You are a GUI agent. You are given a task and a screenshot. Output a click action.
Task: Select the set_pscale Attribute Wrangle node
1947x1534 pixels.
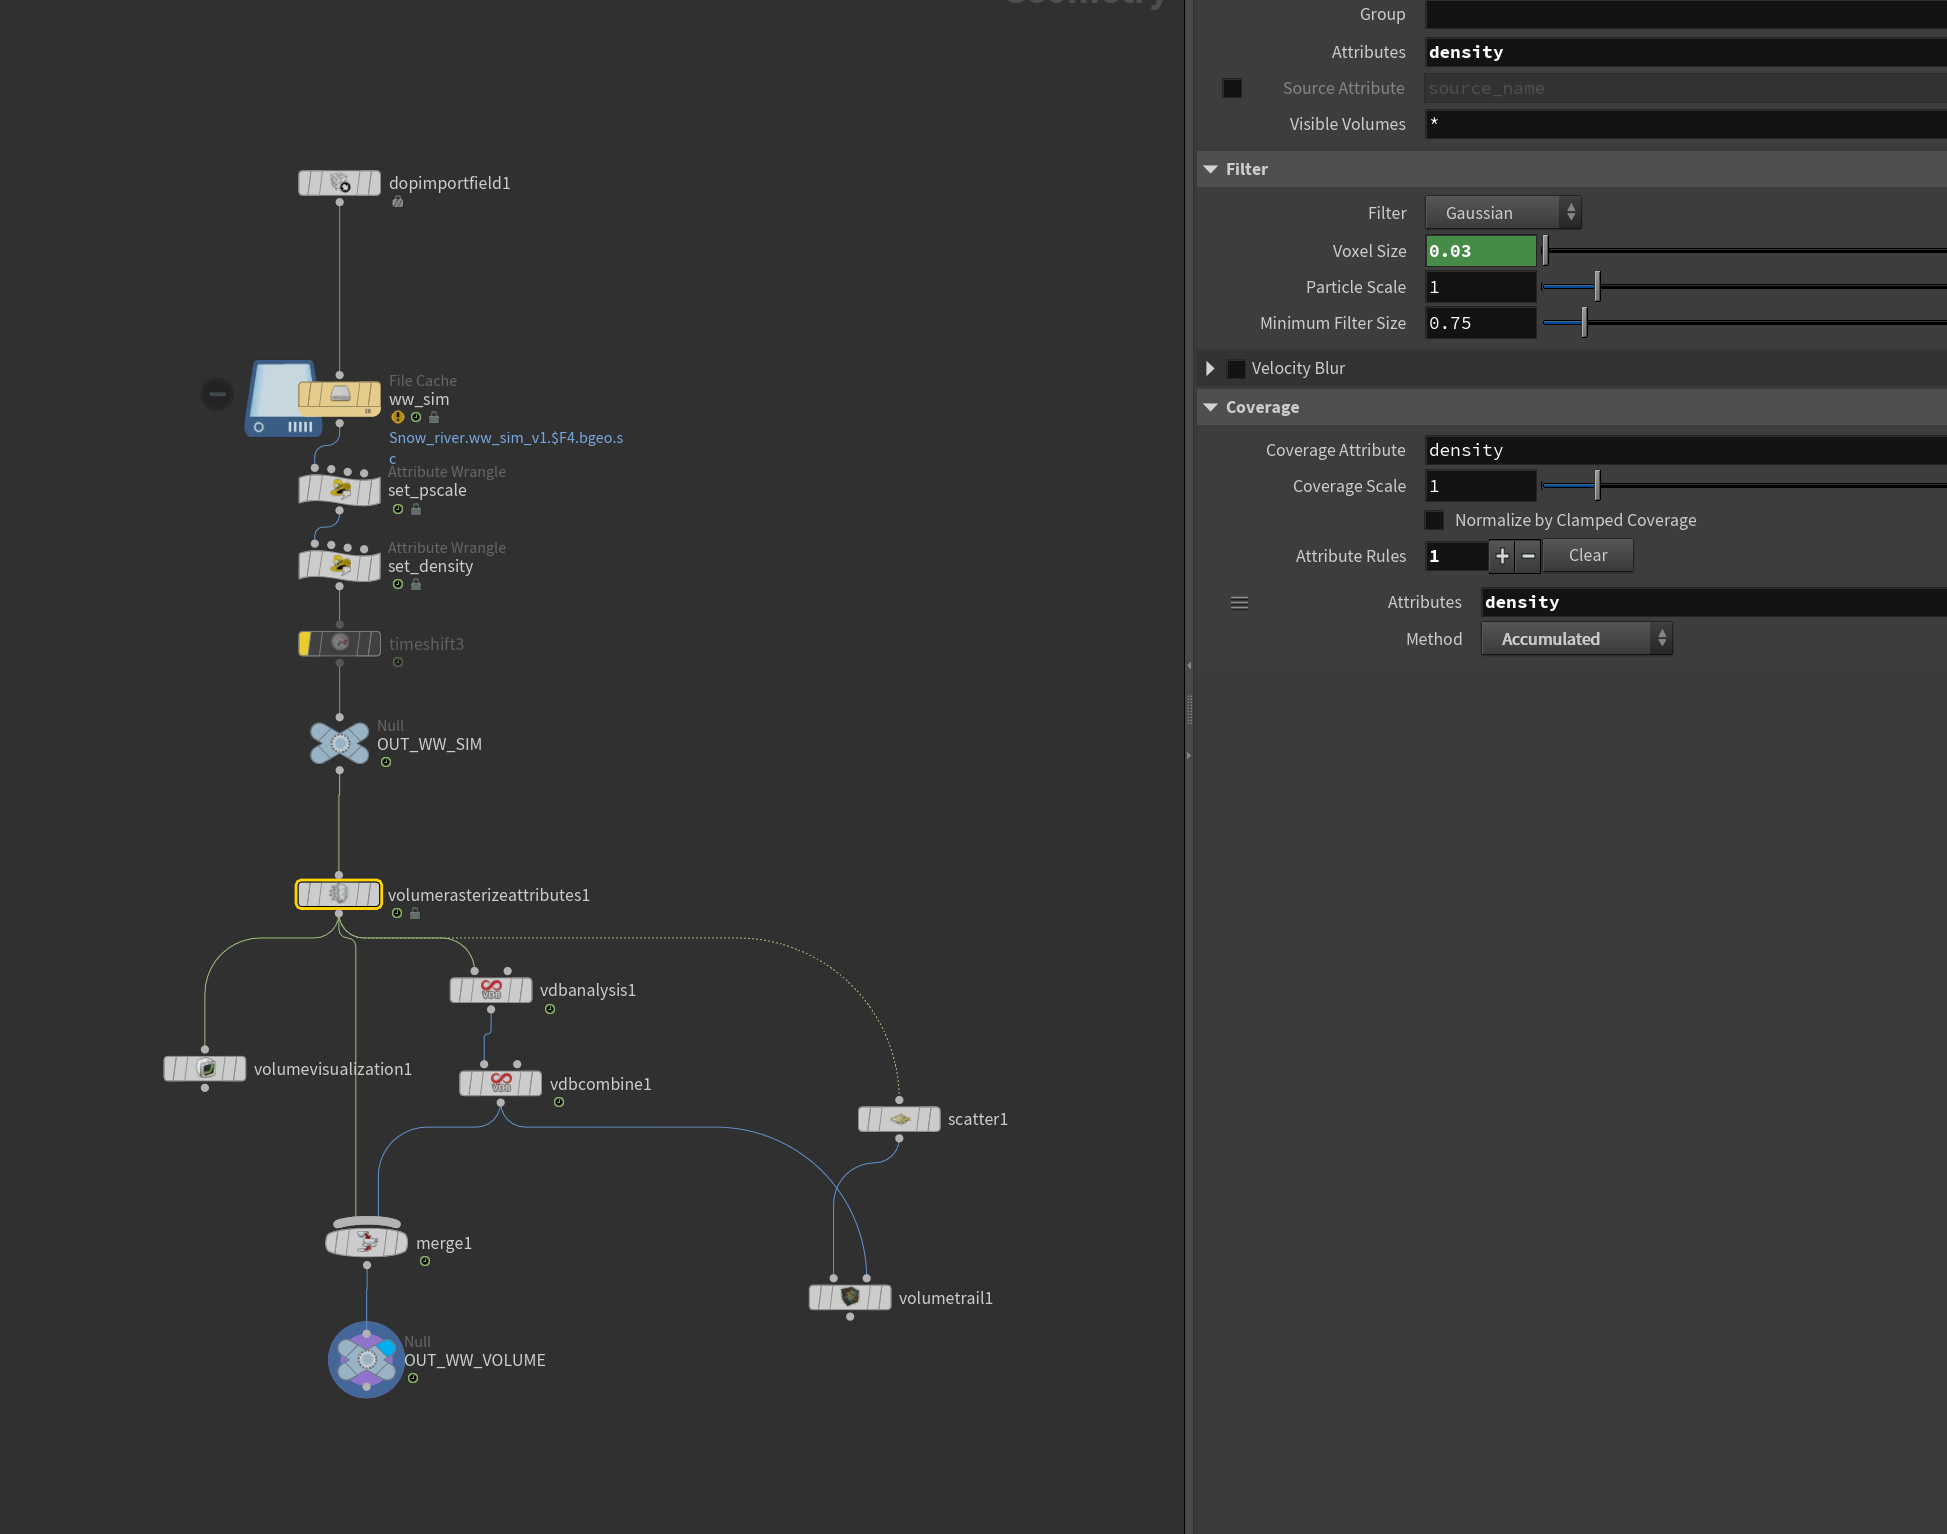[x=339, y=490]
